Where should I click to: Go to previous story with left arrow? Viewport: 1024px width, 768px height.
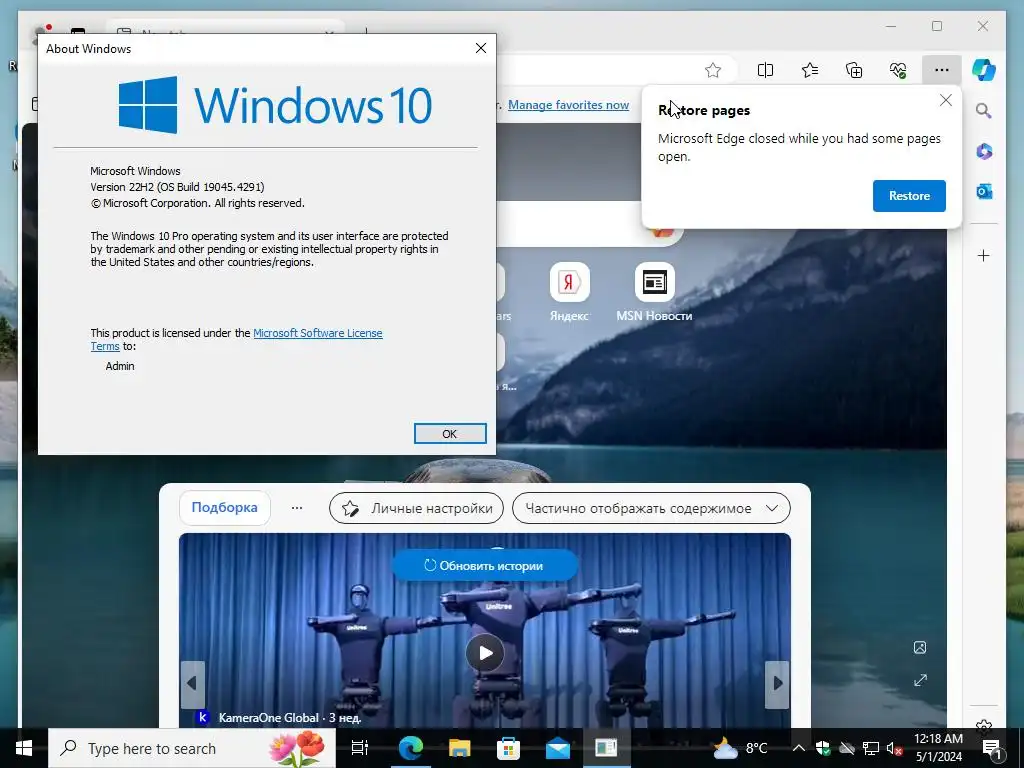pos(192,684)
